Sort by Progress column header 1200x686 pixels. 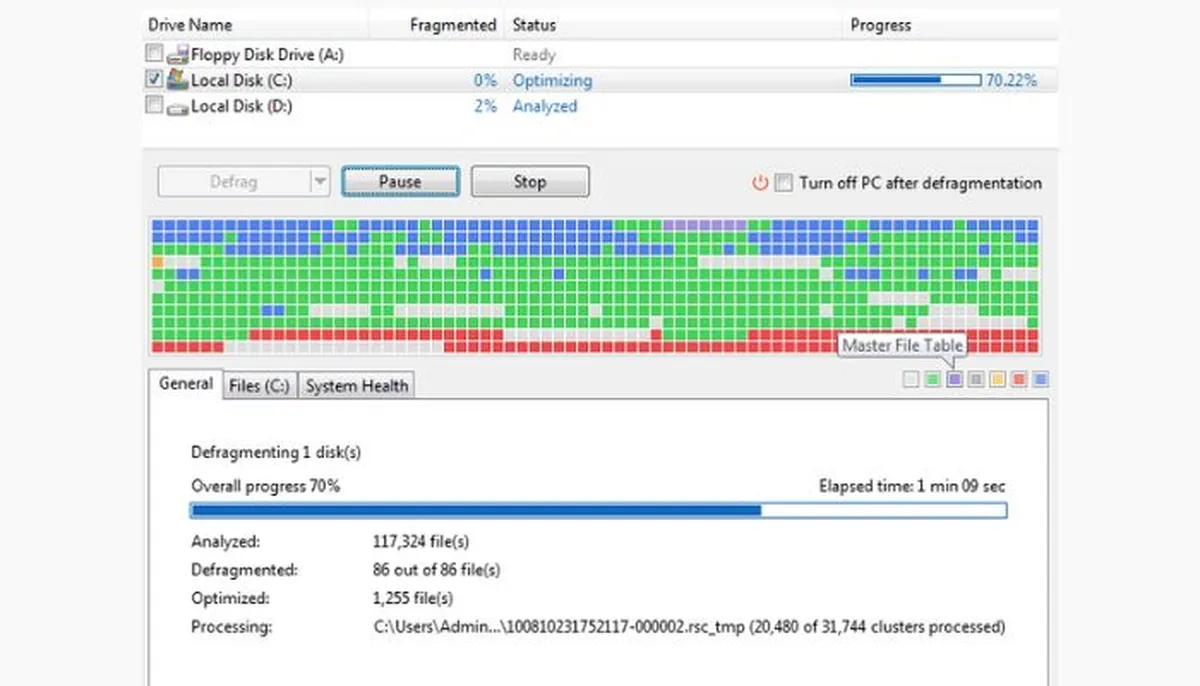click(x=950, y=24)
